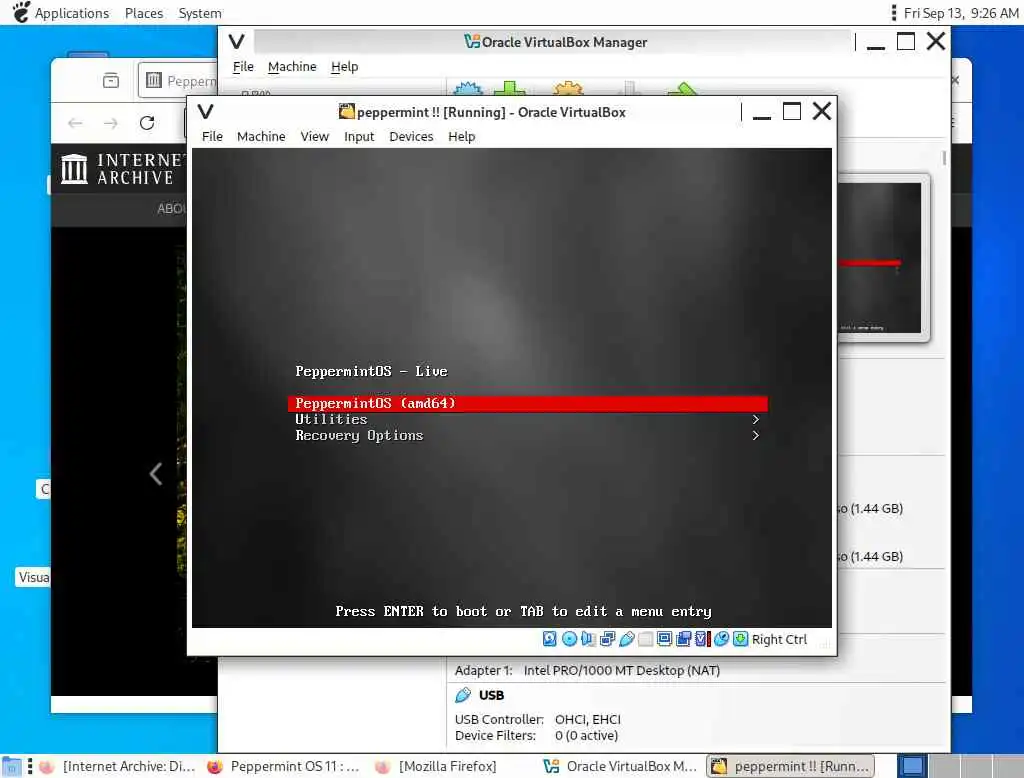This screenshot has width=1024, height=778.
Task: Click the USB devices status icon
Action: point(626,639)
